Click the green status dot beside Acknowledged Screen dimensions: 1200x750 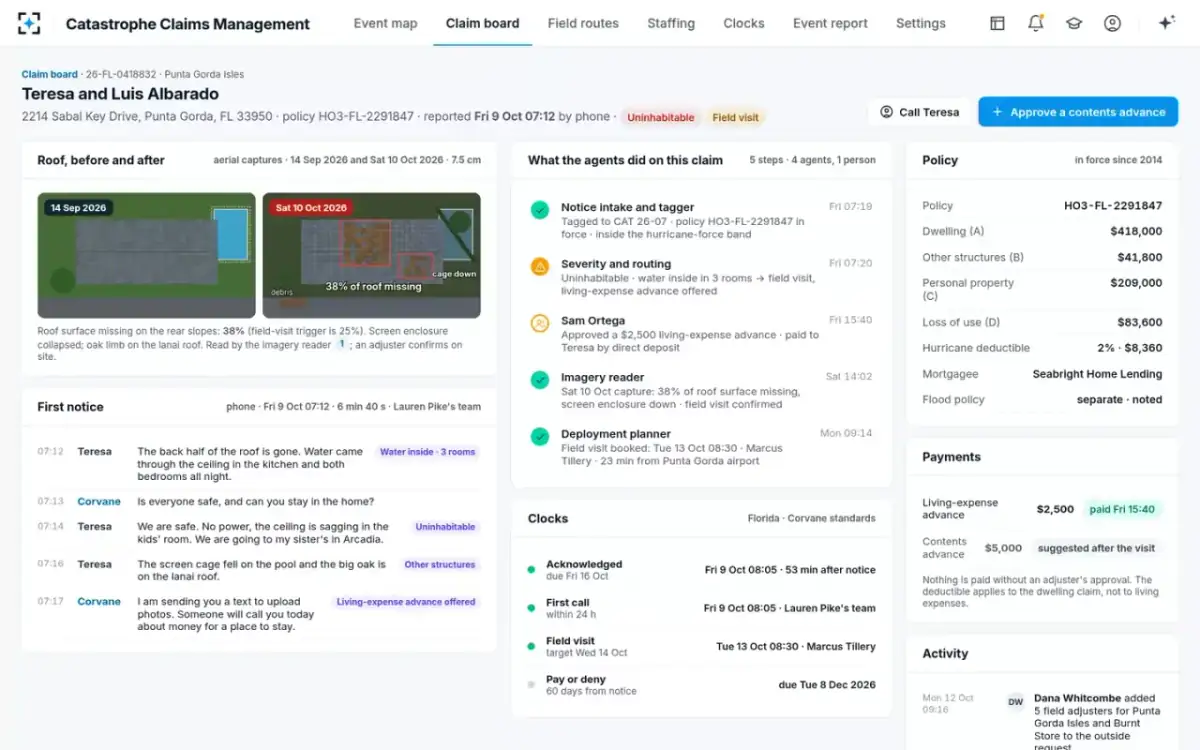click(x=531, y=570)
